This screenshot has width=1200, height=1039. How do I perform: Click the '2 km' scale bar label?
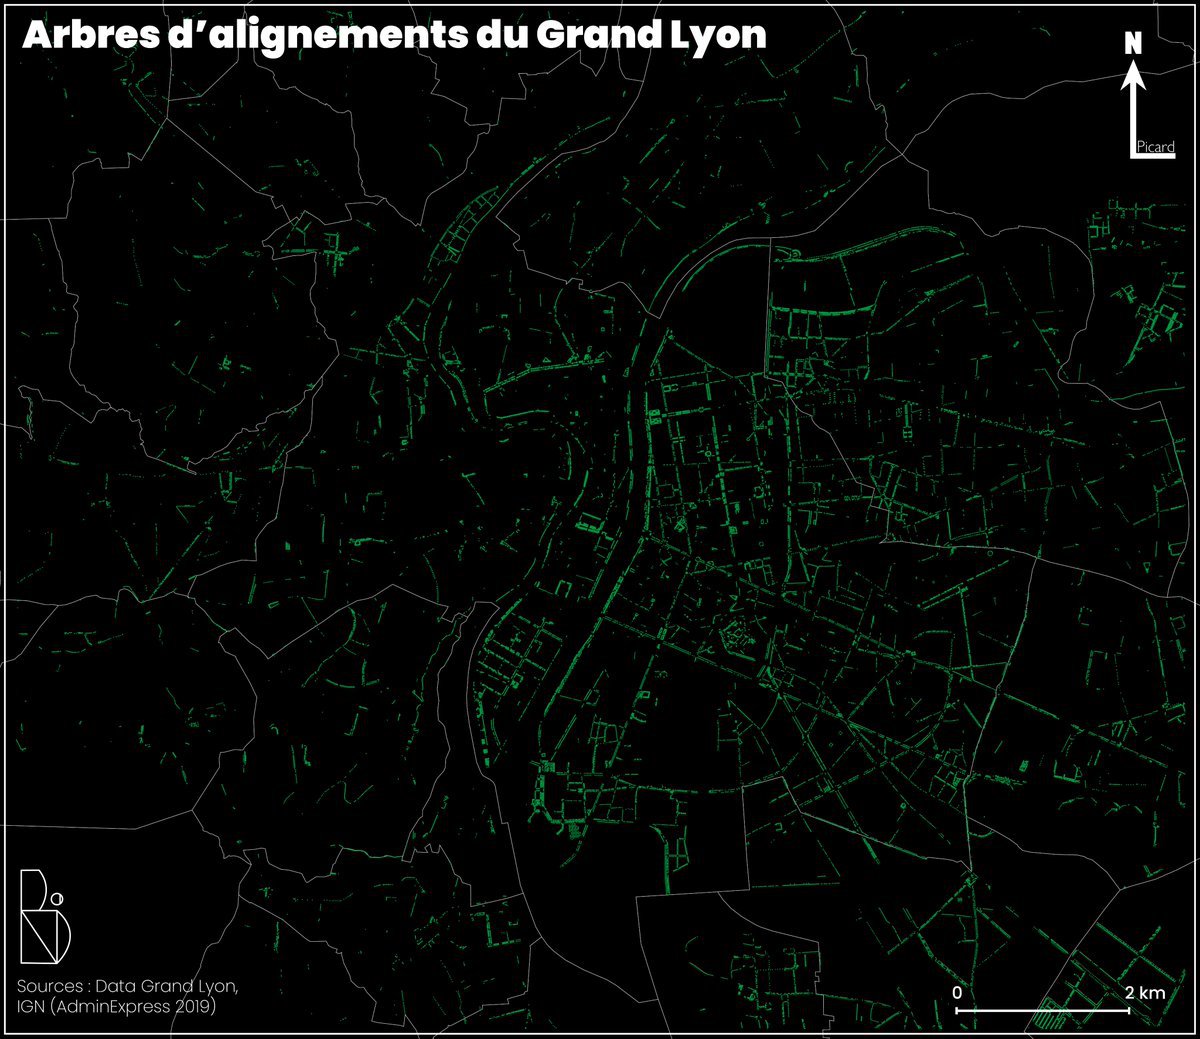(1144, 993)
